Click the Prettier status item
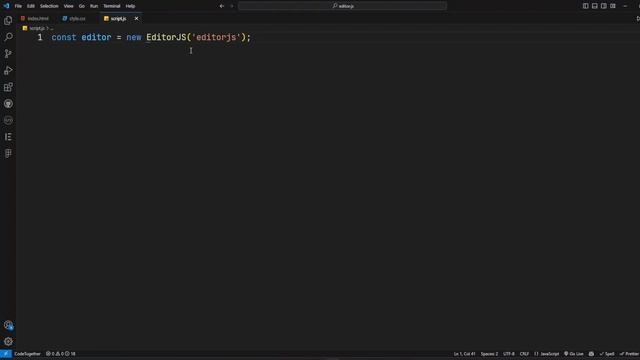 [x=629, y=354]
